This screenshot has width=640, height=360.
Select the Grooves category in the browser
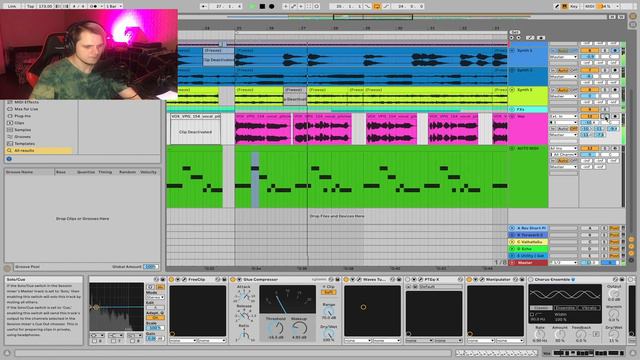point(23,137)
